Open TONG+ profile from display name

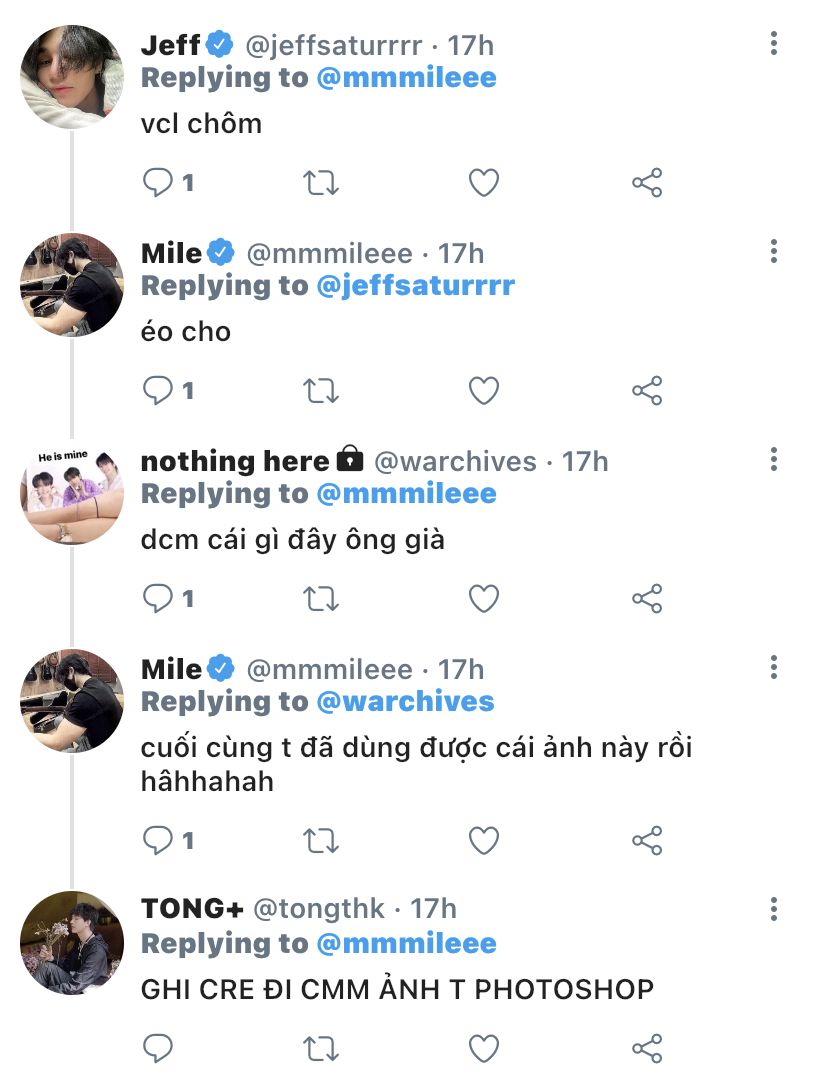point(192,908)
